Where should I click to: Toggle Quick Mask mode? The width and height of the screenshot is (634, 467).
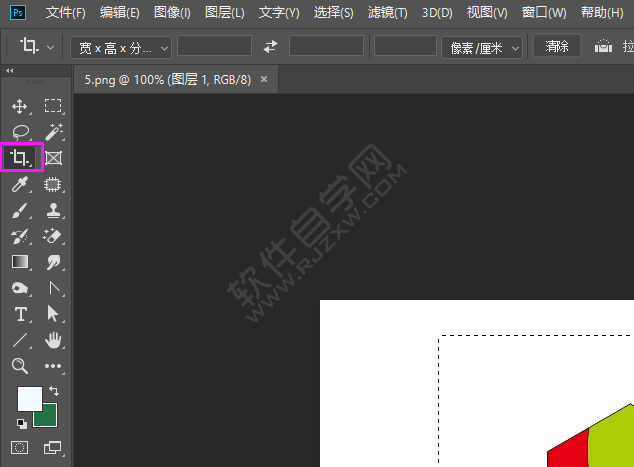tap(20, 447)
